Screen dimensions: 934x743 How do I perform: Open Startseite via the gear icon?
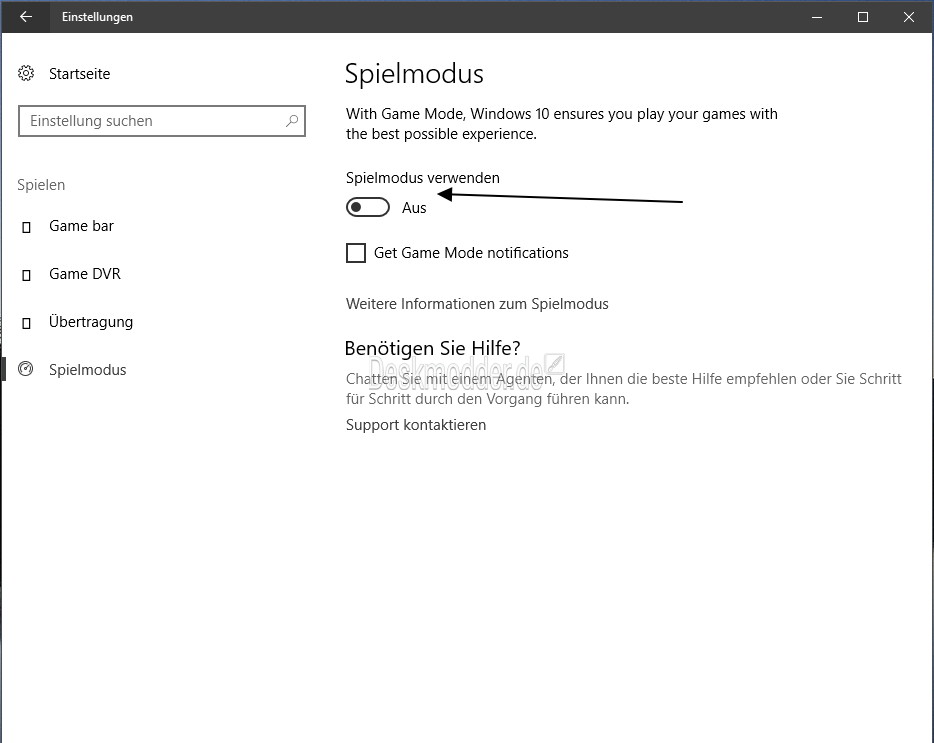tap(26, 73)
